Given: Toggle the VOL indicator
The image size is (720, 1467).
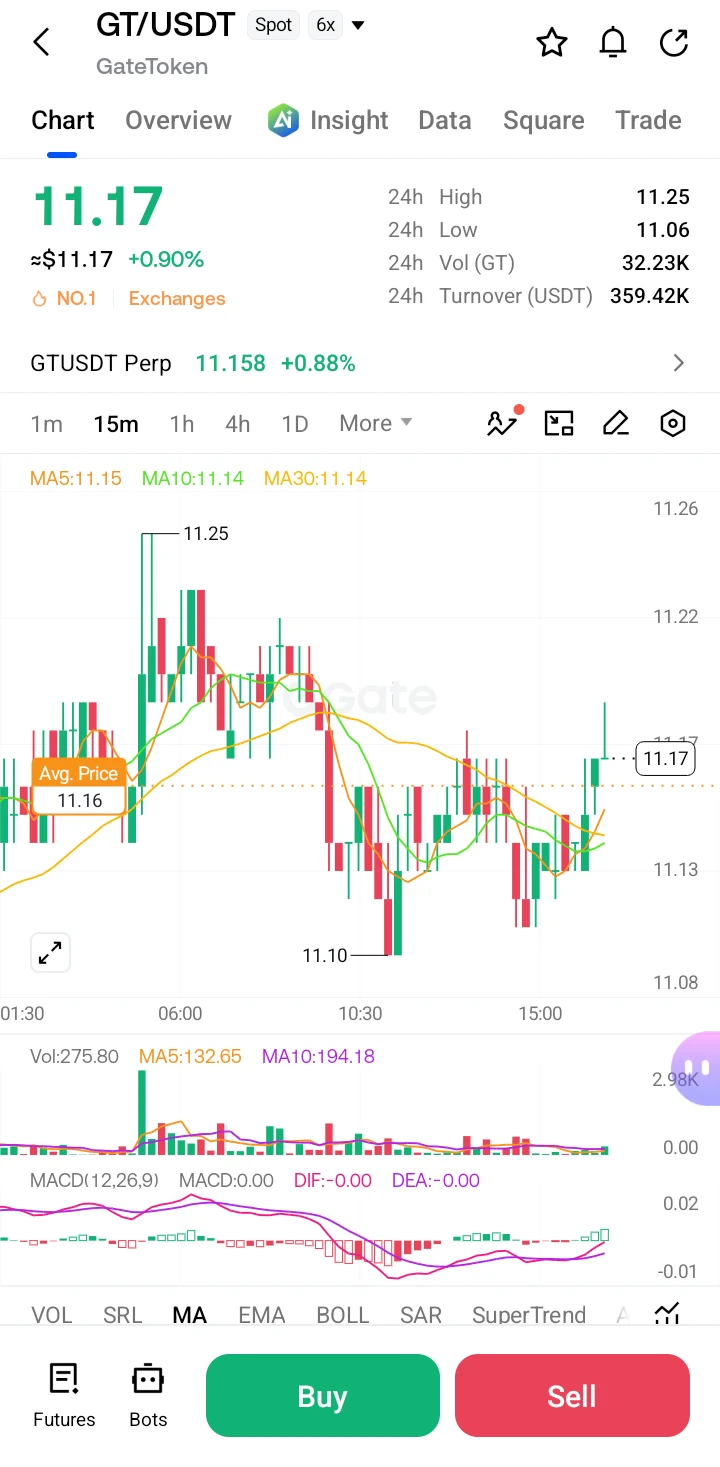Looking at the screenshot, I should click(52, 1314).
